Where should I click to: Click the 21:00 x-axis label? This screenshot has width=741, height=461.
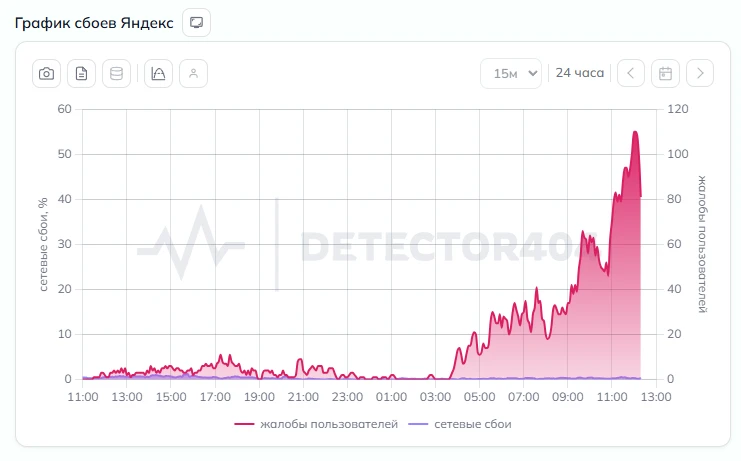[x=303, y=397]
